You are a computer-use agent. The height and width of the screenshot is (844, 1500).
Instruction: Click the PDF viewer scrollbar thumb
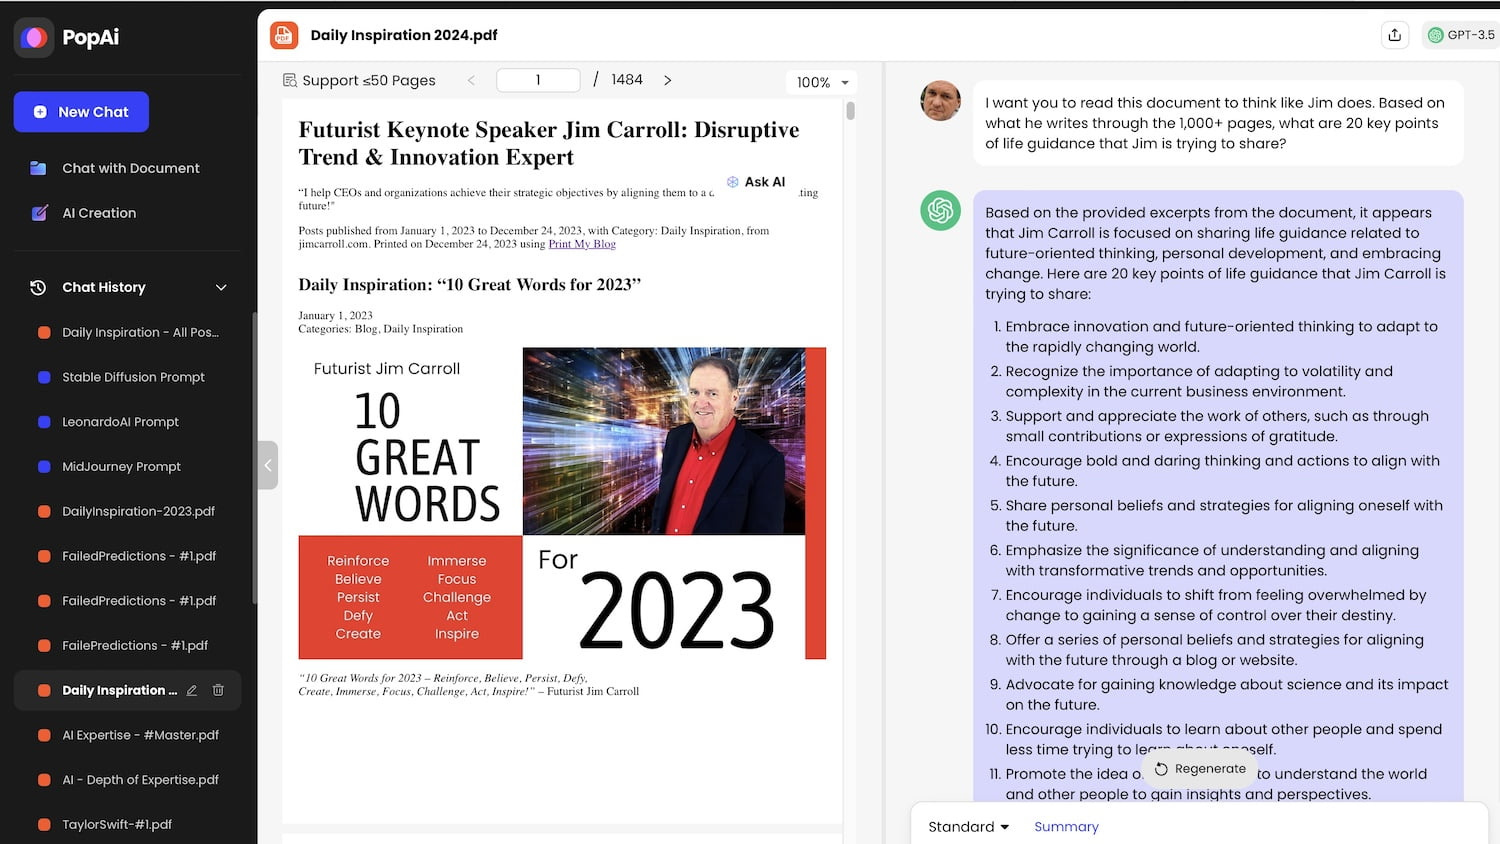(x=850, y=110)
